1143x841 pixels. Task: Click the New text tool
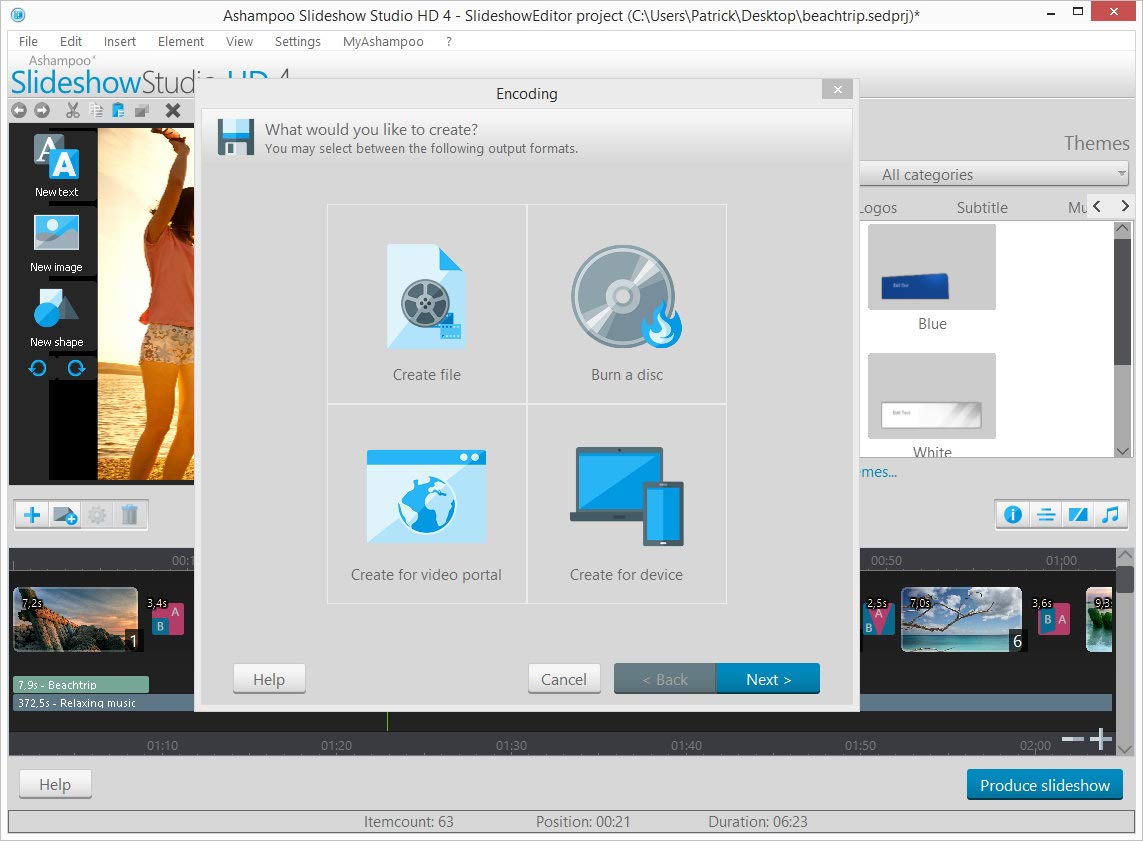click(x=56, y=165)
